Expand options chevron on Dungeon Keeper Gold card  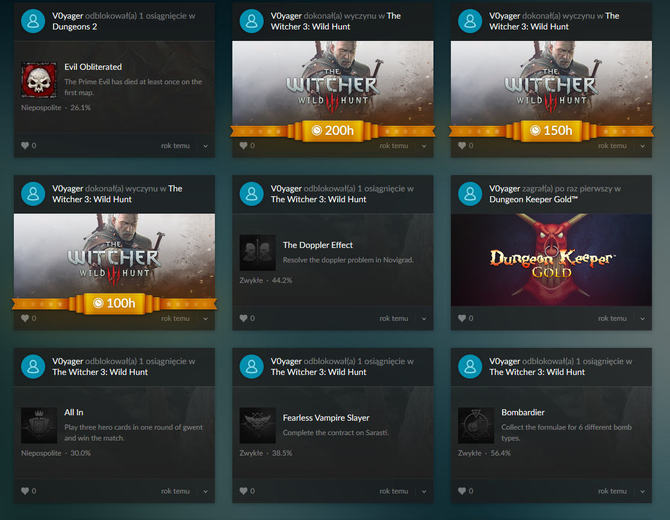click(x=642, y=319)
